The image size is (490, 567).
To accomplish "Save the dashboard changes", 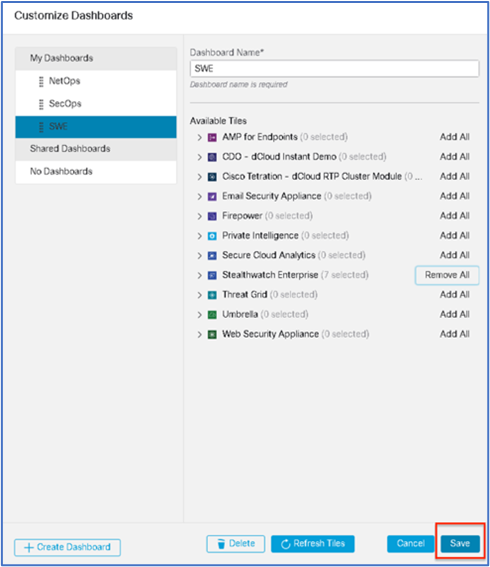I will point(460,544).
